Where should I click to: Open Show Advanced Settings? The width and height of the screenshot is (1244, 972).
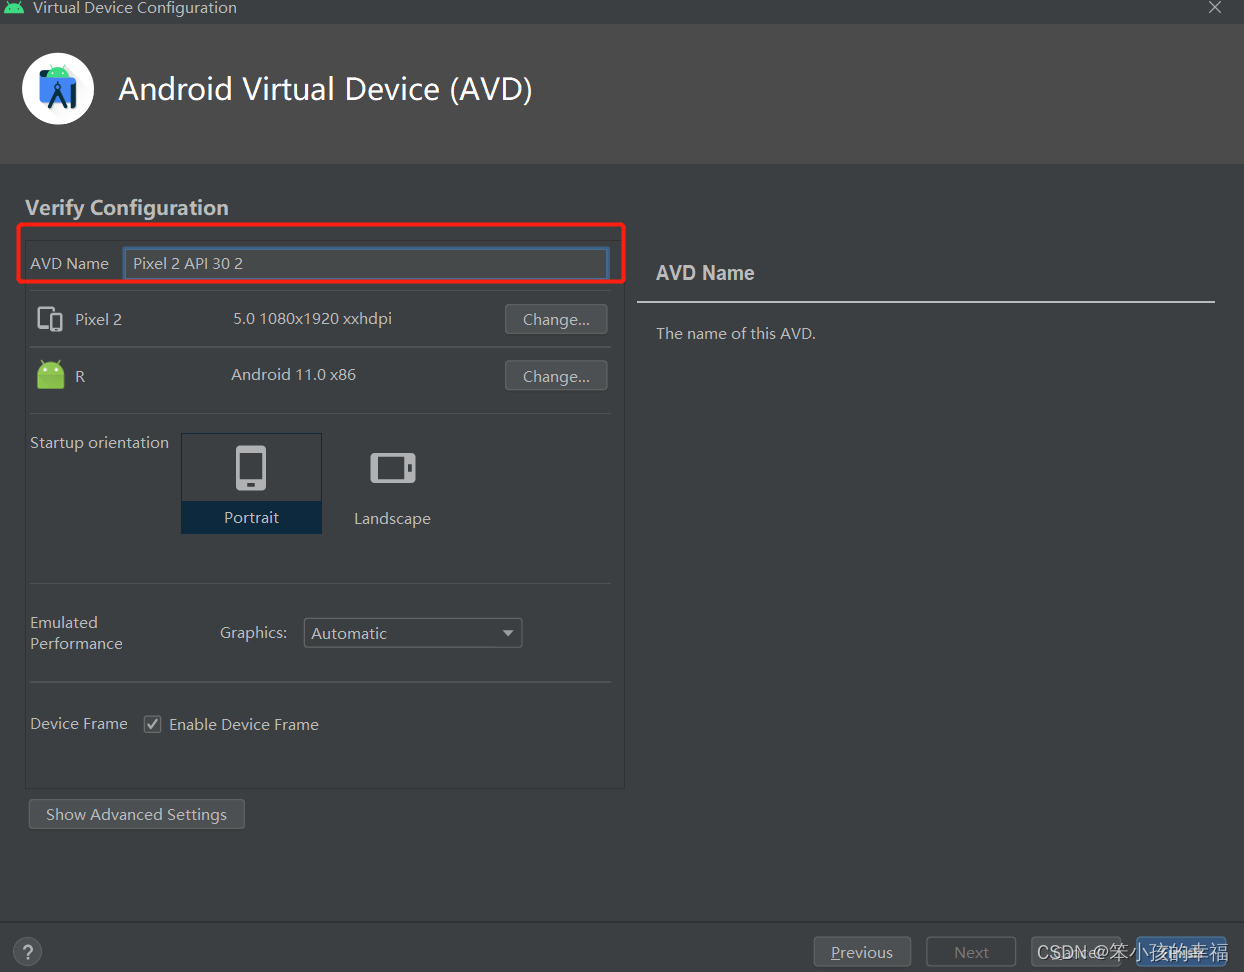pyautogui.click(x=137, y=814)
